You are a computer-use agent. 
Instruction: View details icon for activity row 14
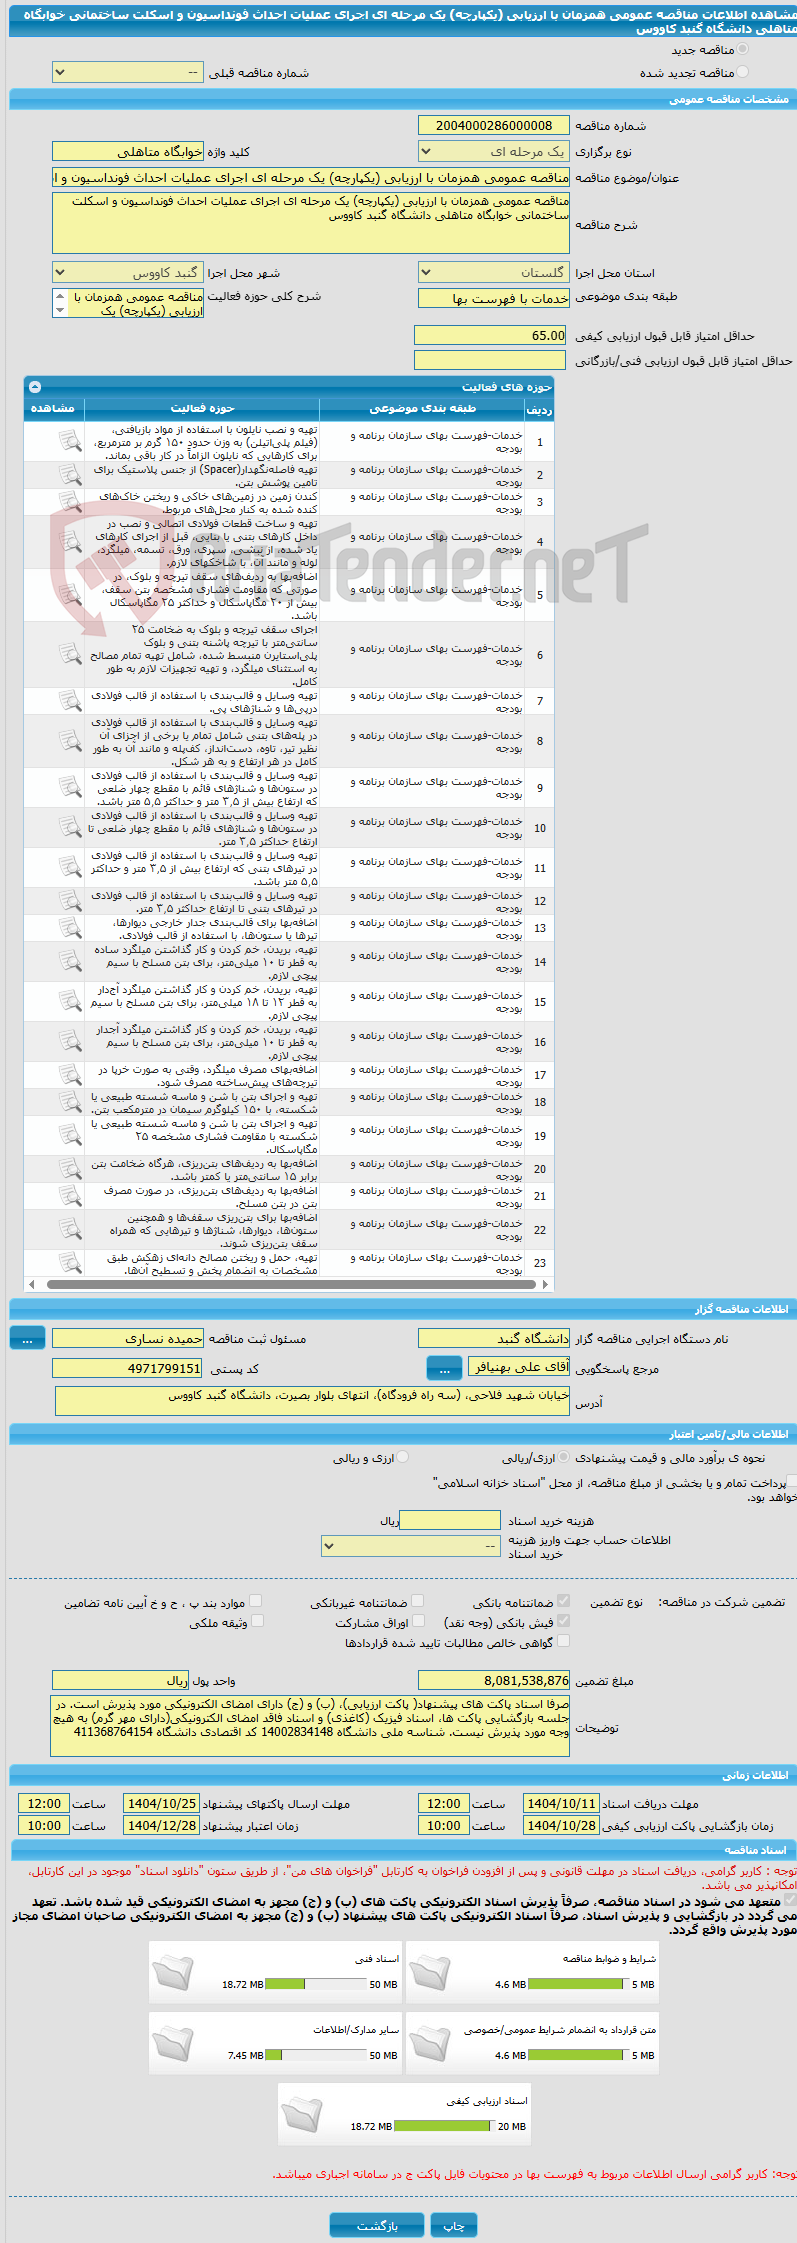(69, 962)
